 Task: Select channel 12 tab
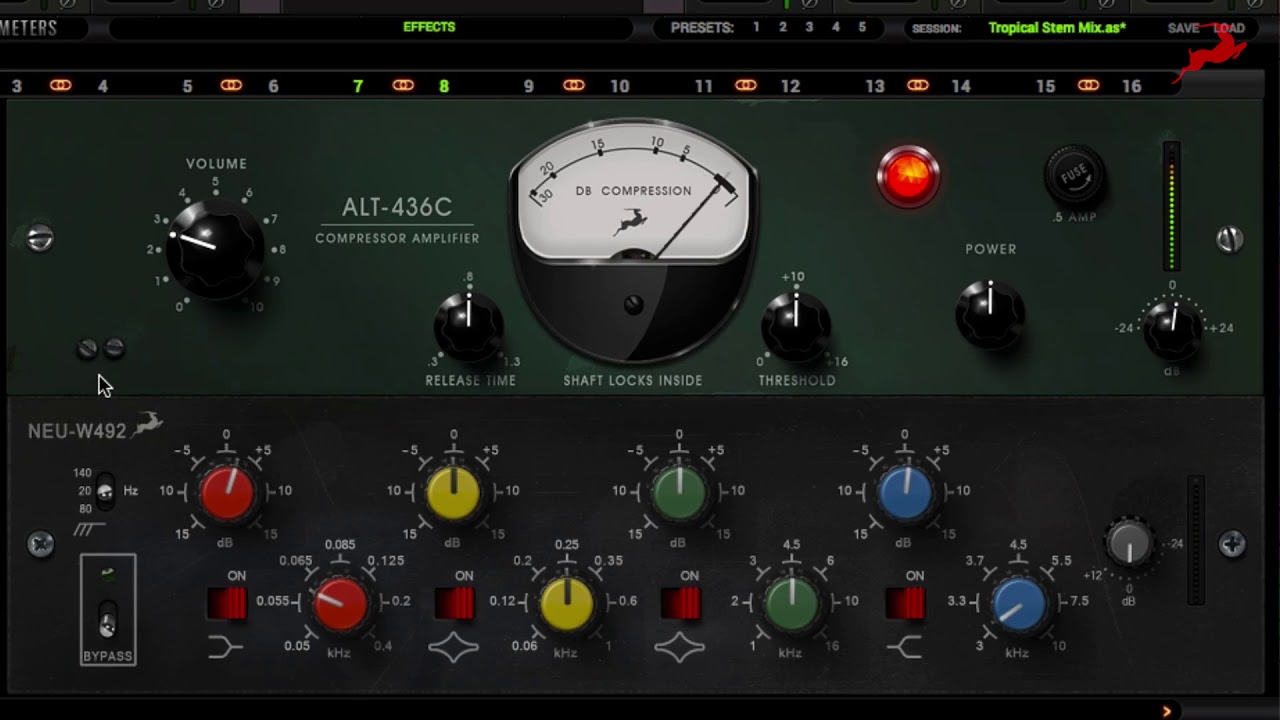790,86
